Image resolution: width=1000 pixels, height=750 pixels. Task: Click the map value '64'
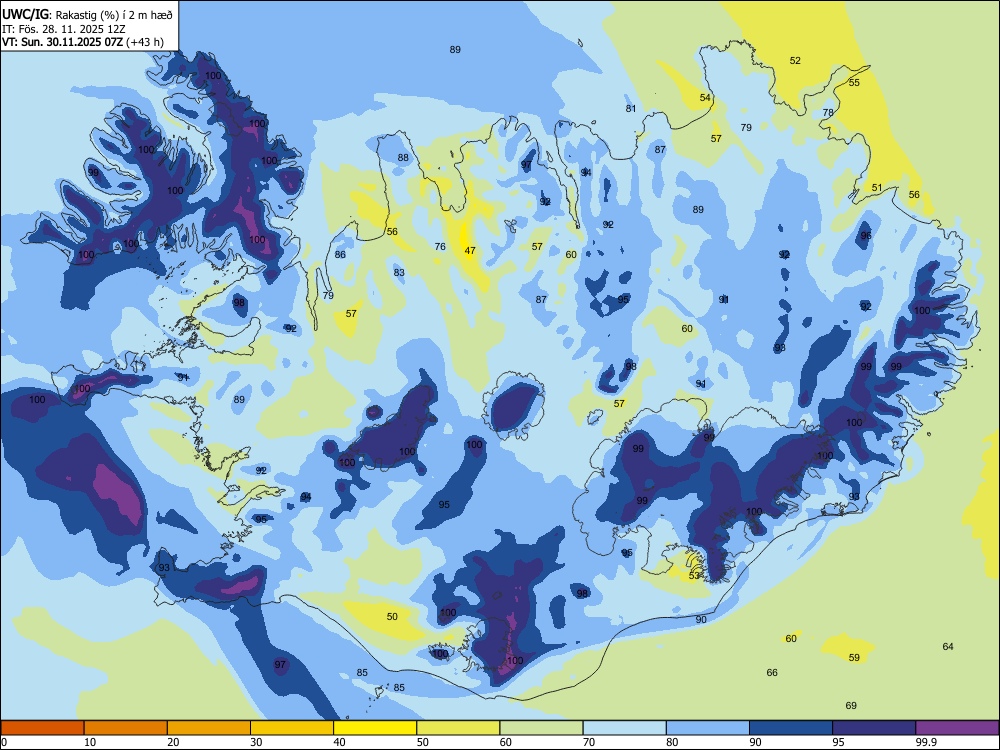click(948, 646)
